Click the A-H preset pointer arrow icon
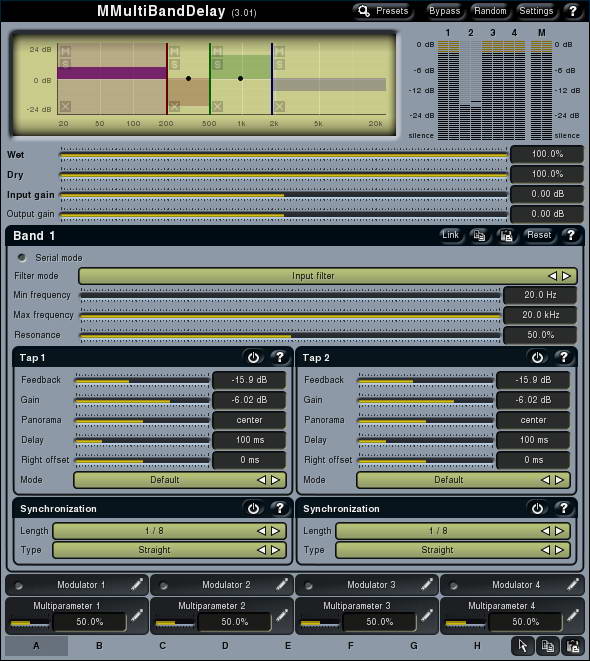This screenshot has width=590, height=661. (523, 646)
